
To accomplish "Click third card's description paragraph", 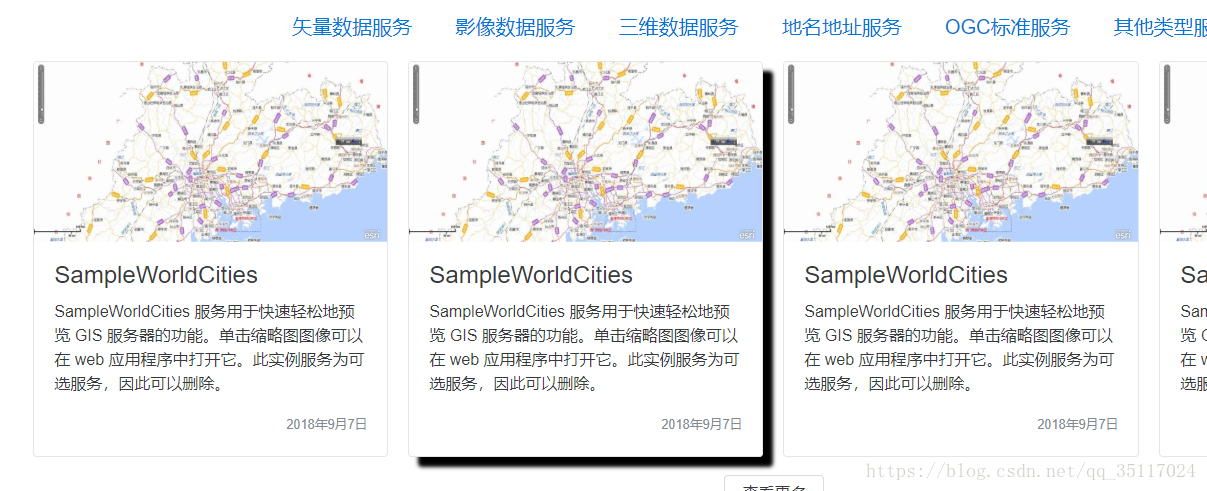I will point(959,347).
